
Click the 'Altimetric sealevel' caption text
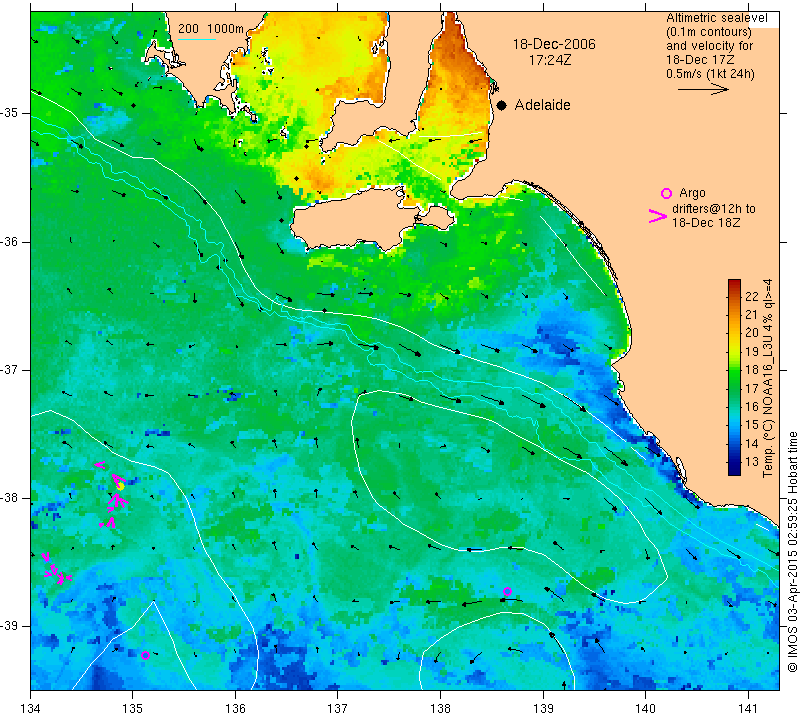click(716, 18)
